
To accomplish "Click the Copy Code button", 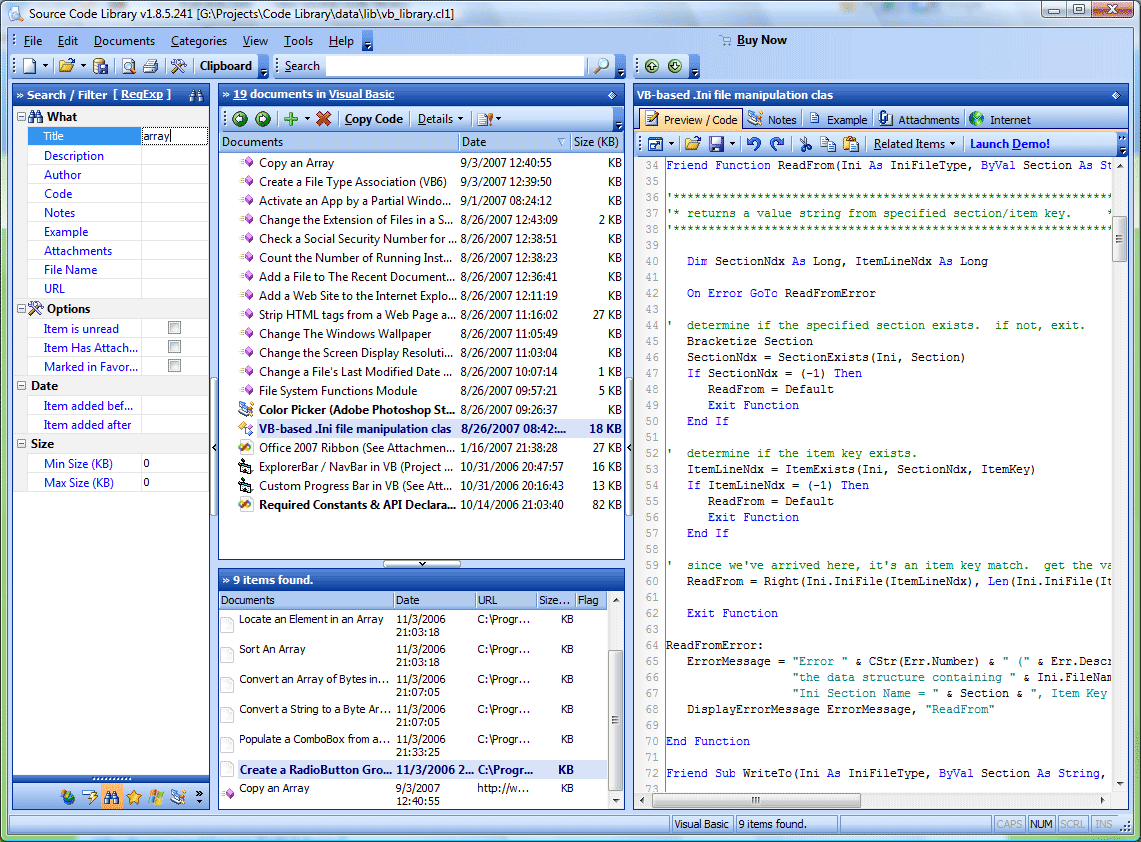I will [x=373, y=119].
